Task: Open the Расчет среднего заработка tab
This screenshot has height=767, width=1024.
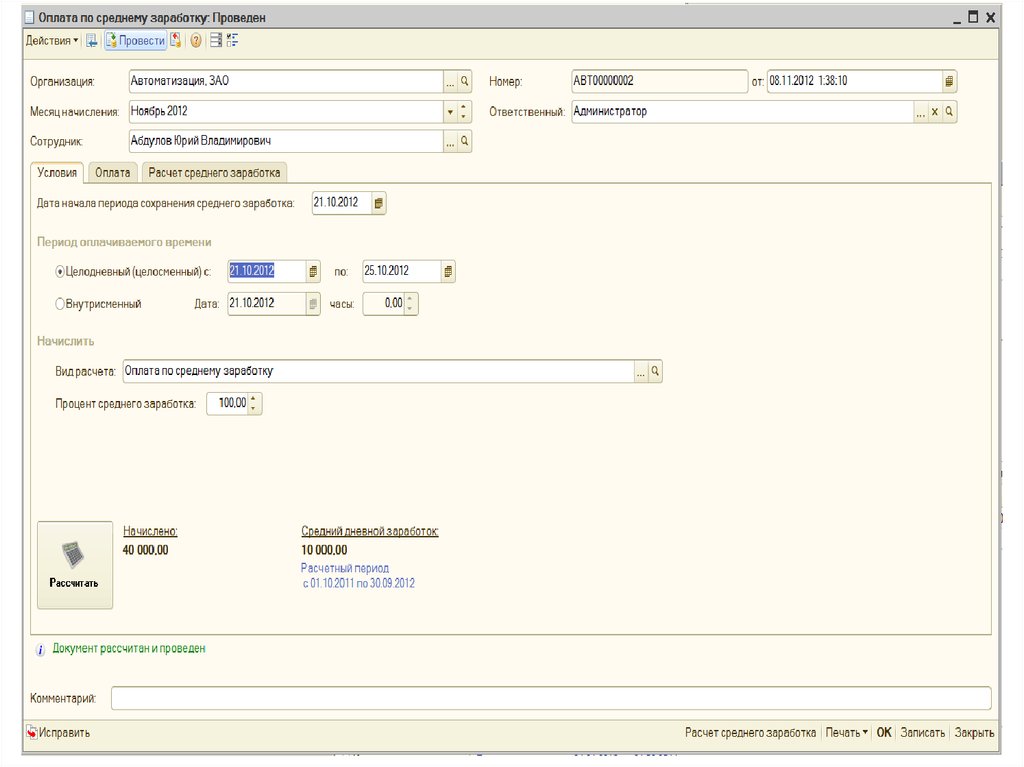Action: click(x=215, y=173)
